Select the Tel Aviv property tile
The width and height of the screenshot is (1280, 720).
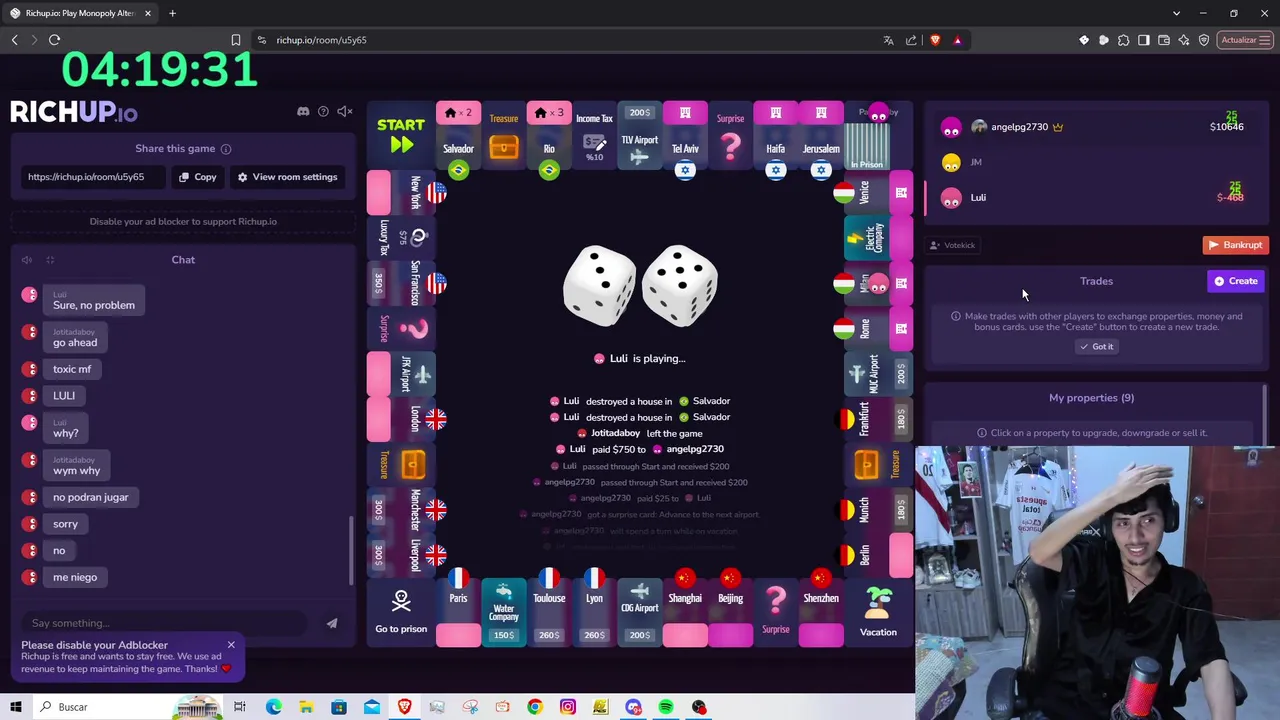685,137
